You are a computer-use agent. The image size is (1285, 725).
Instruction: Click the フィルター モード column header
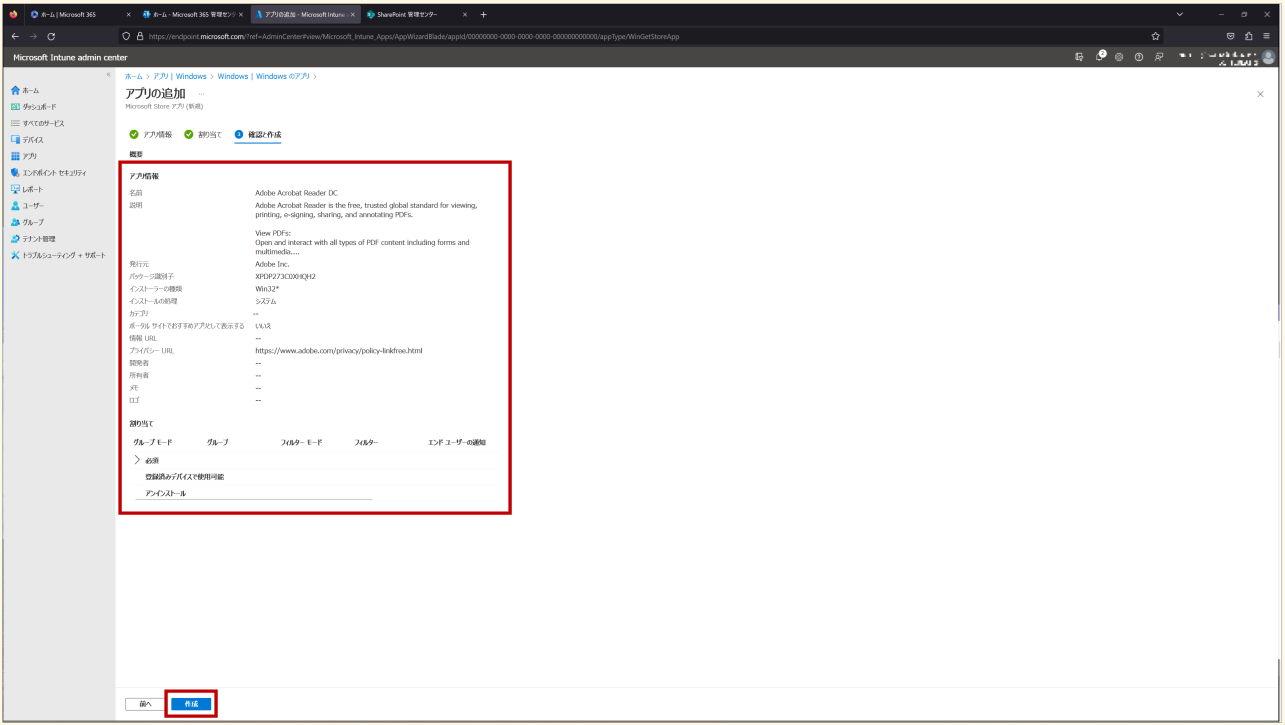pyautogui.click(x=301, y=442)
